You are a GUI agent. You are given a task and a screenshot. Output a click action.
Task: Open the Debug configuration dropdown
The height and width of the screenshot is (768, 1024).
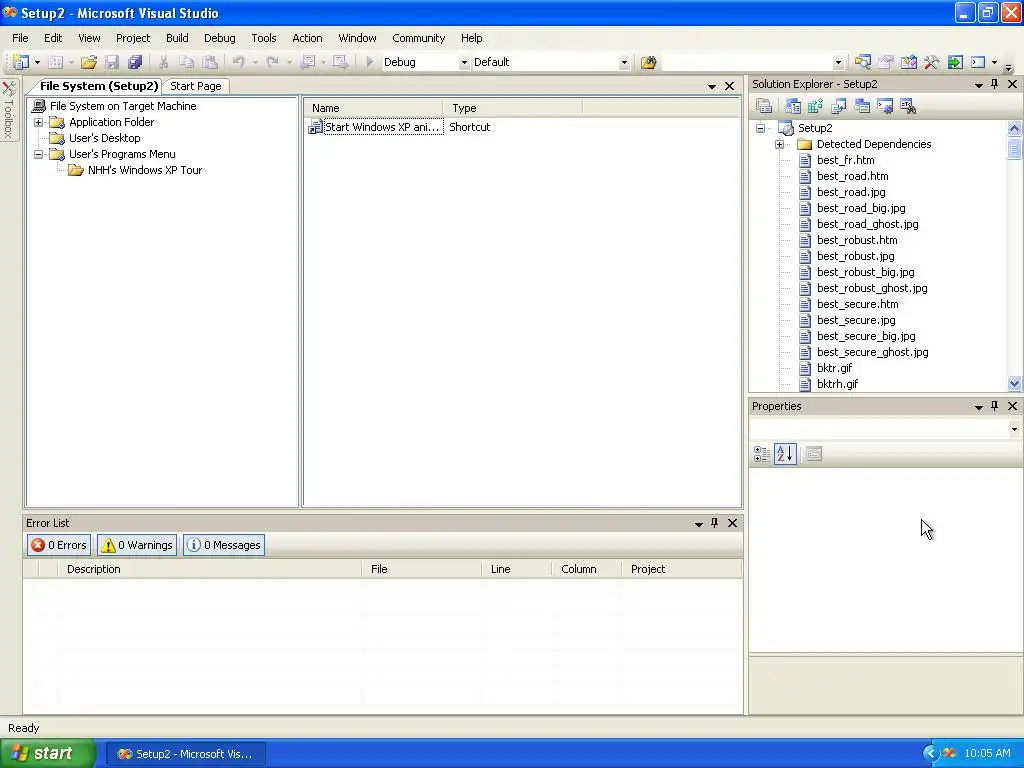coord(464,62)
